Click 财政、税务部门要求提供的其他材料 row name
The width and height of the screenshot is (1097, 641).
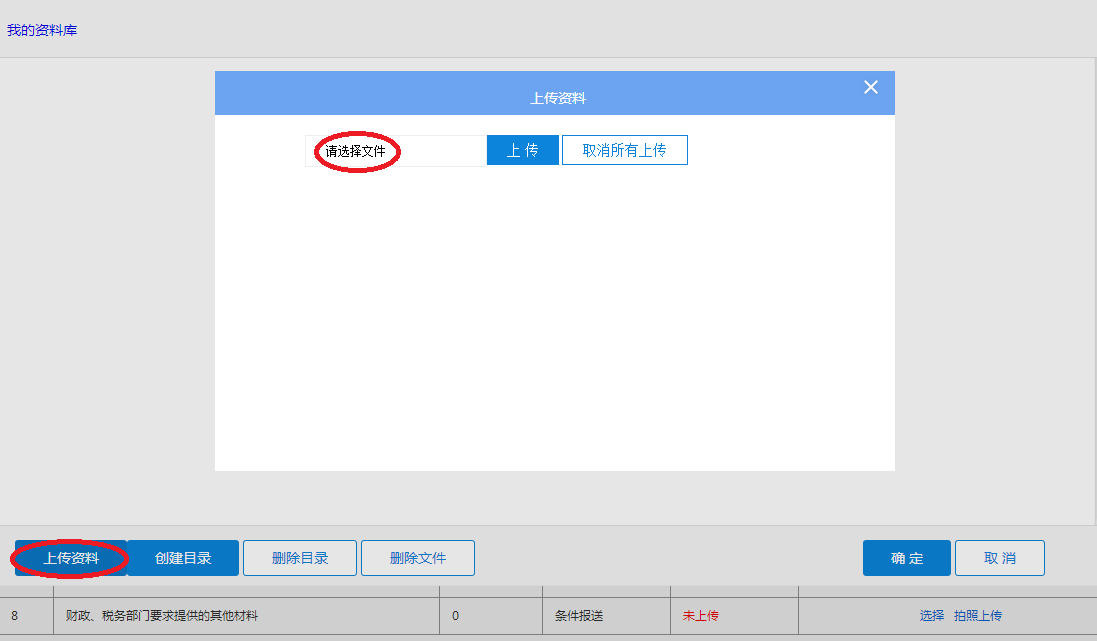click(x=161, y=616)
